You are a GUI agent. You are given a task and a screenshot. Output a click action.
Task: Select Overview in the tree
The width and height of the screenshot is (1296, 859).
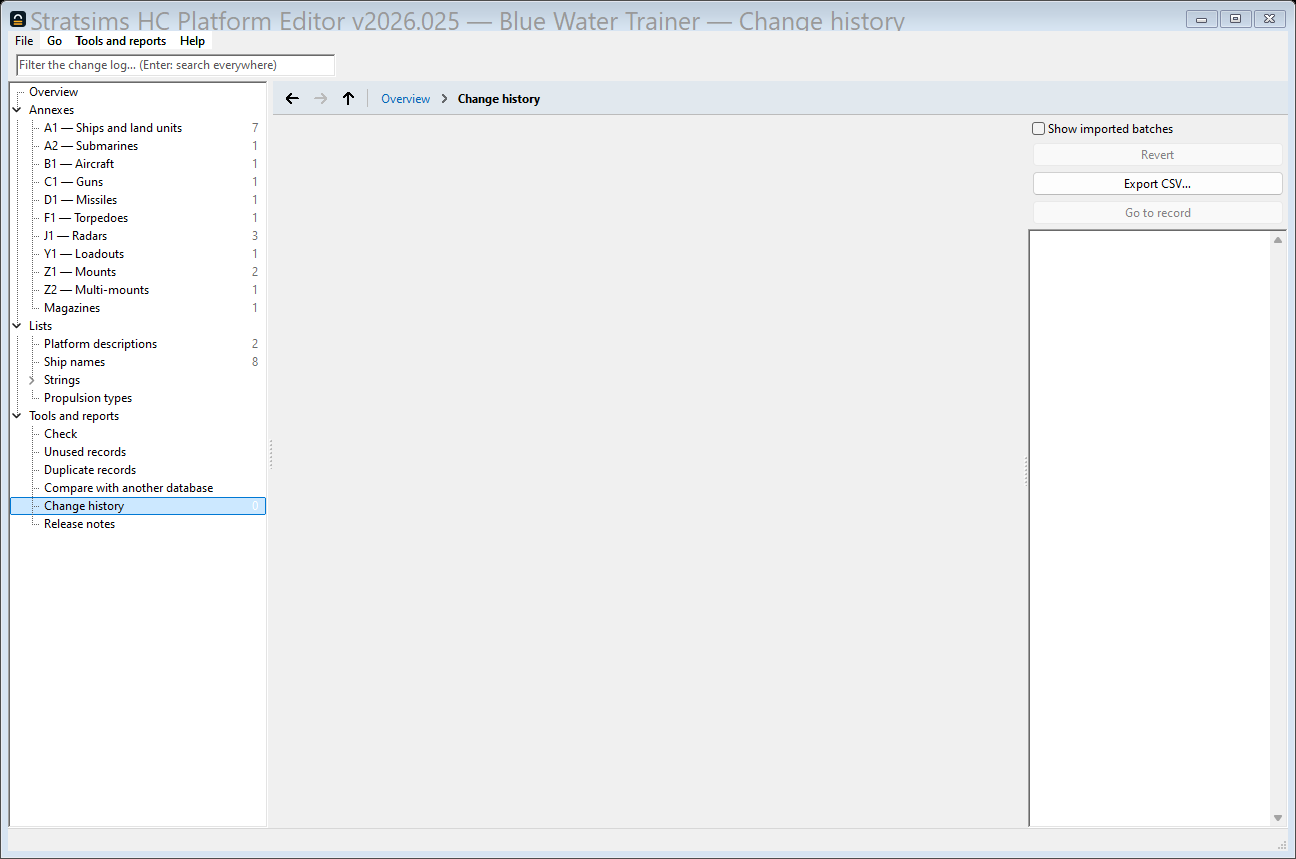point(53,92)
